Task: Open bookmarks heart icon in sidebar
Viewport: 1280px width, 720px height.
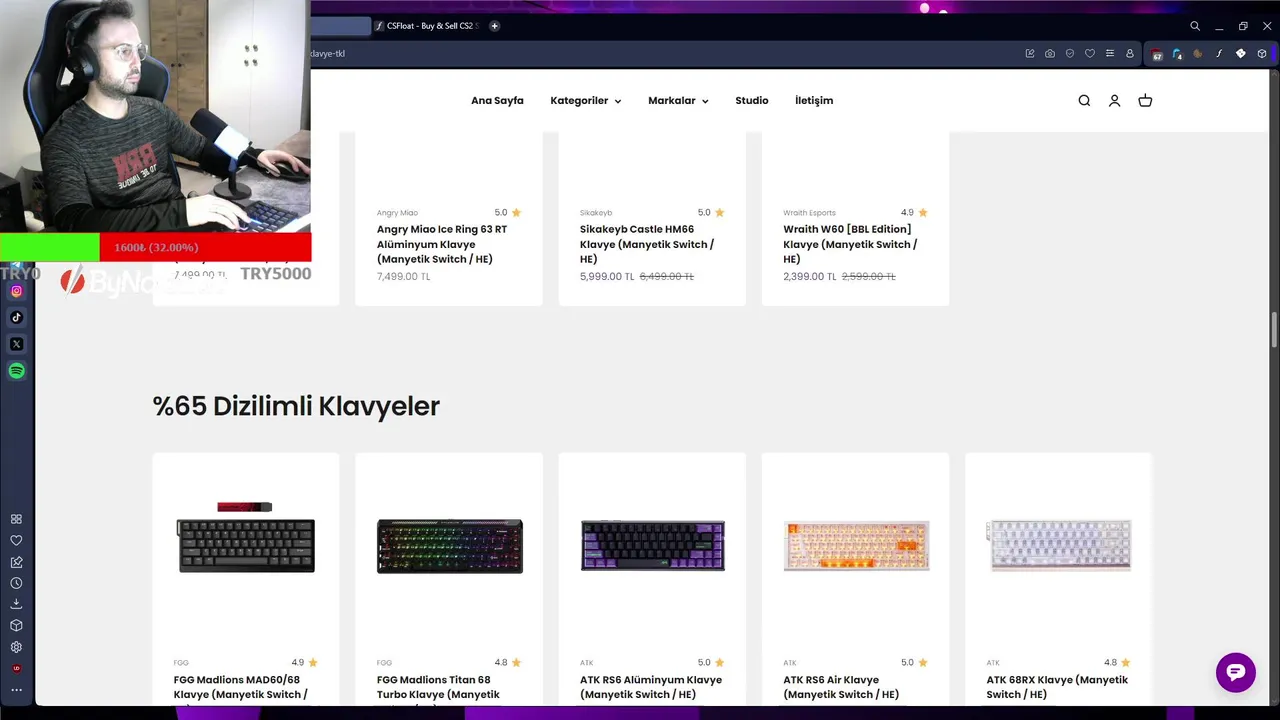Action: click(16, 540)
